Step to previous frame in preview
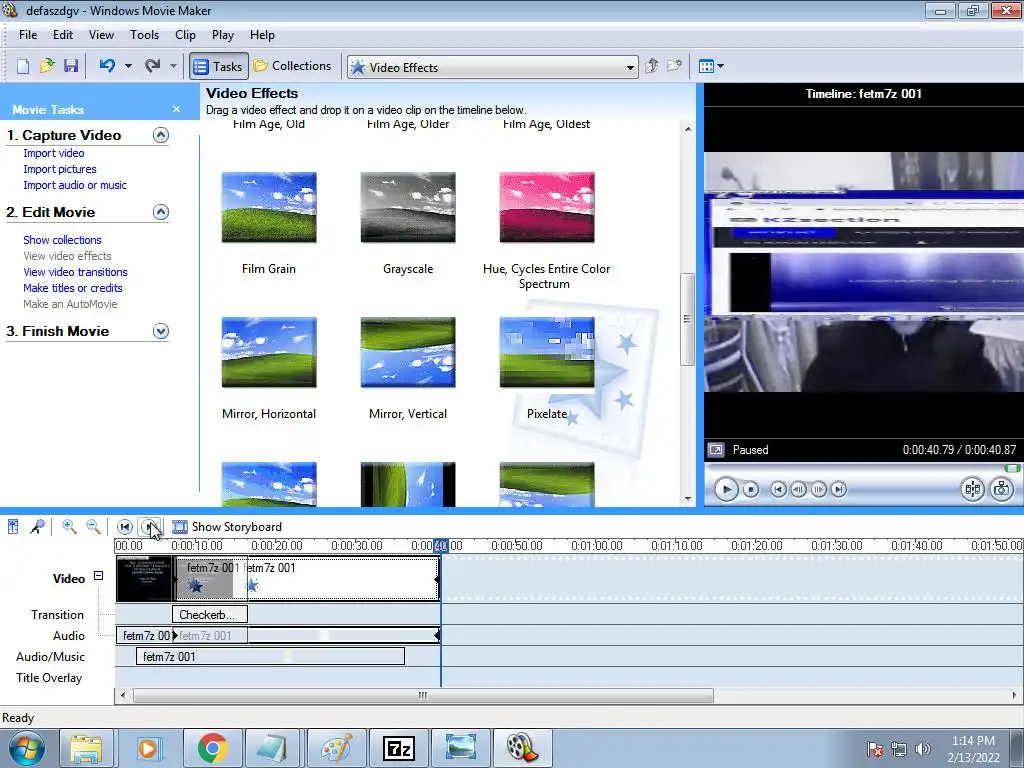The height and width of the screenshot is (768, 1024). click(x=798, y=489)
